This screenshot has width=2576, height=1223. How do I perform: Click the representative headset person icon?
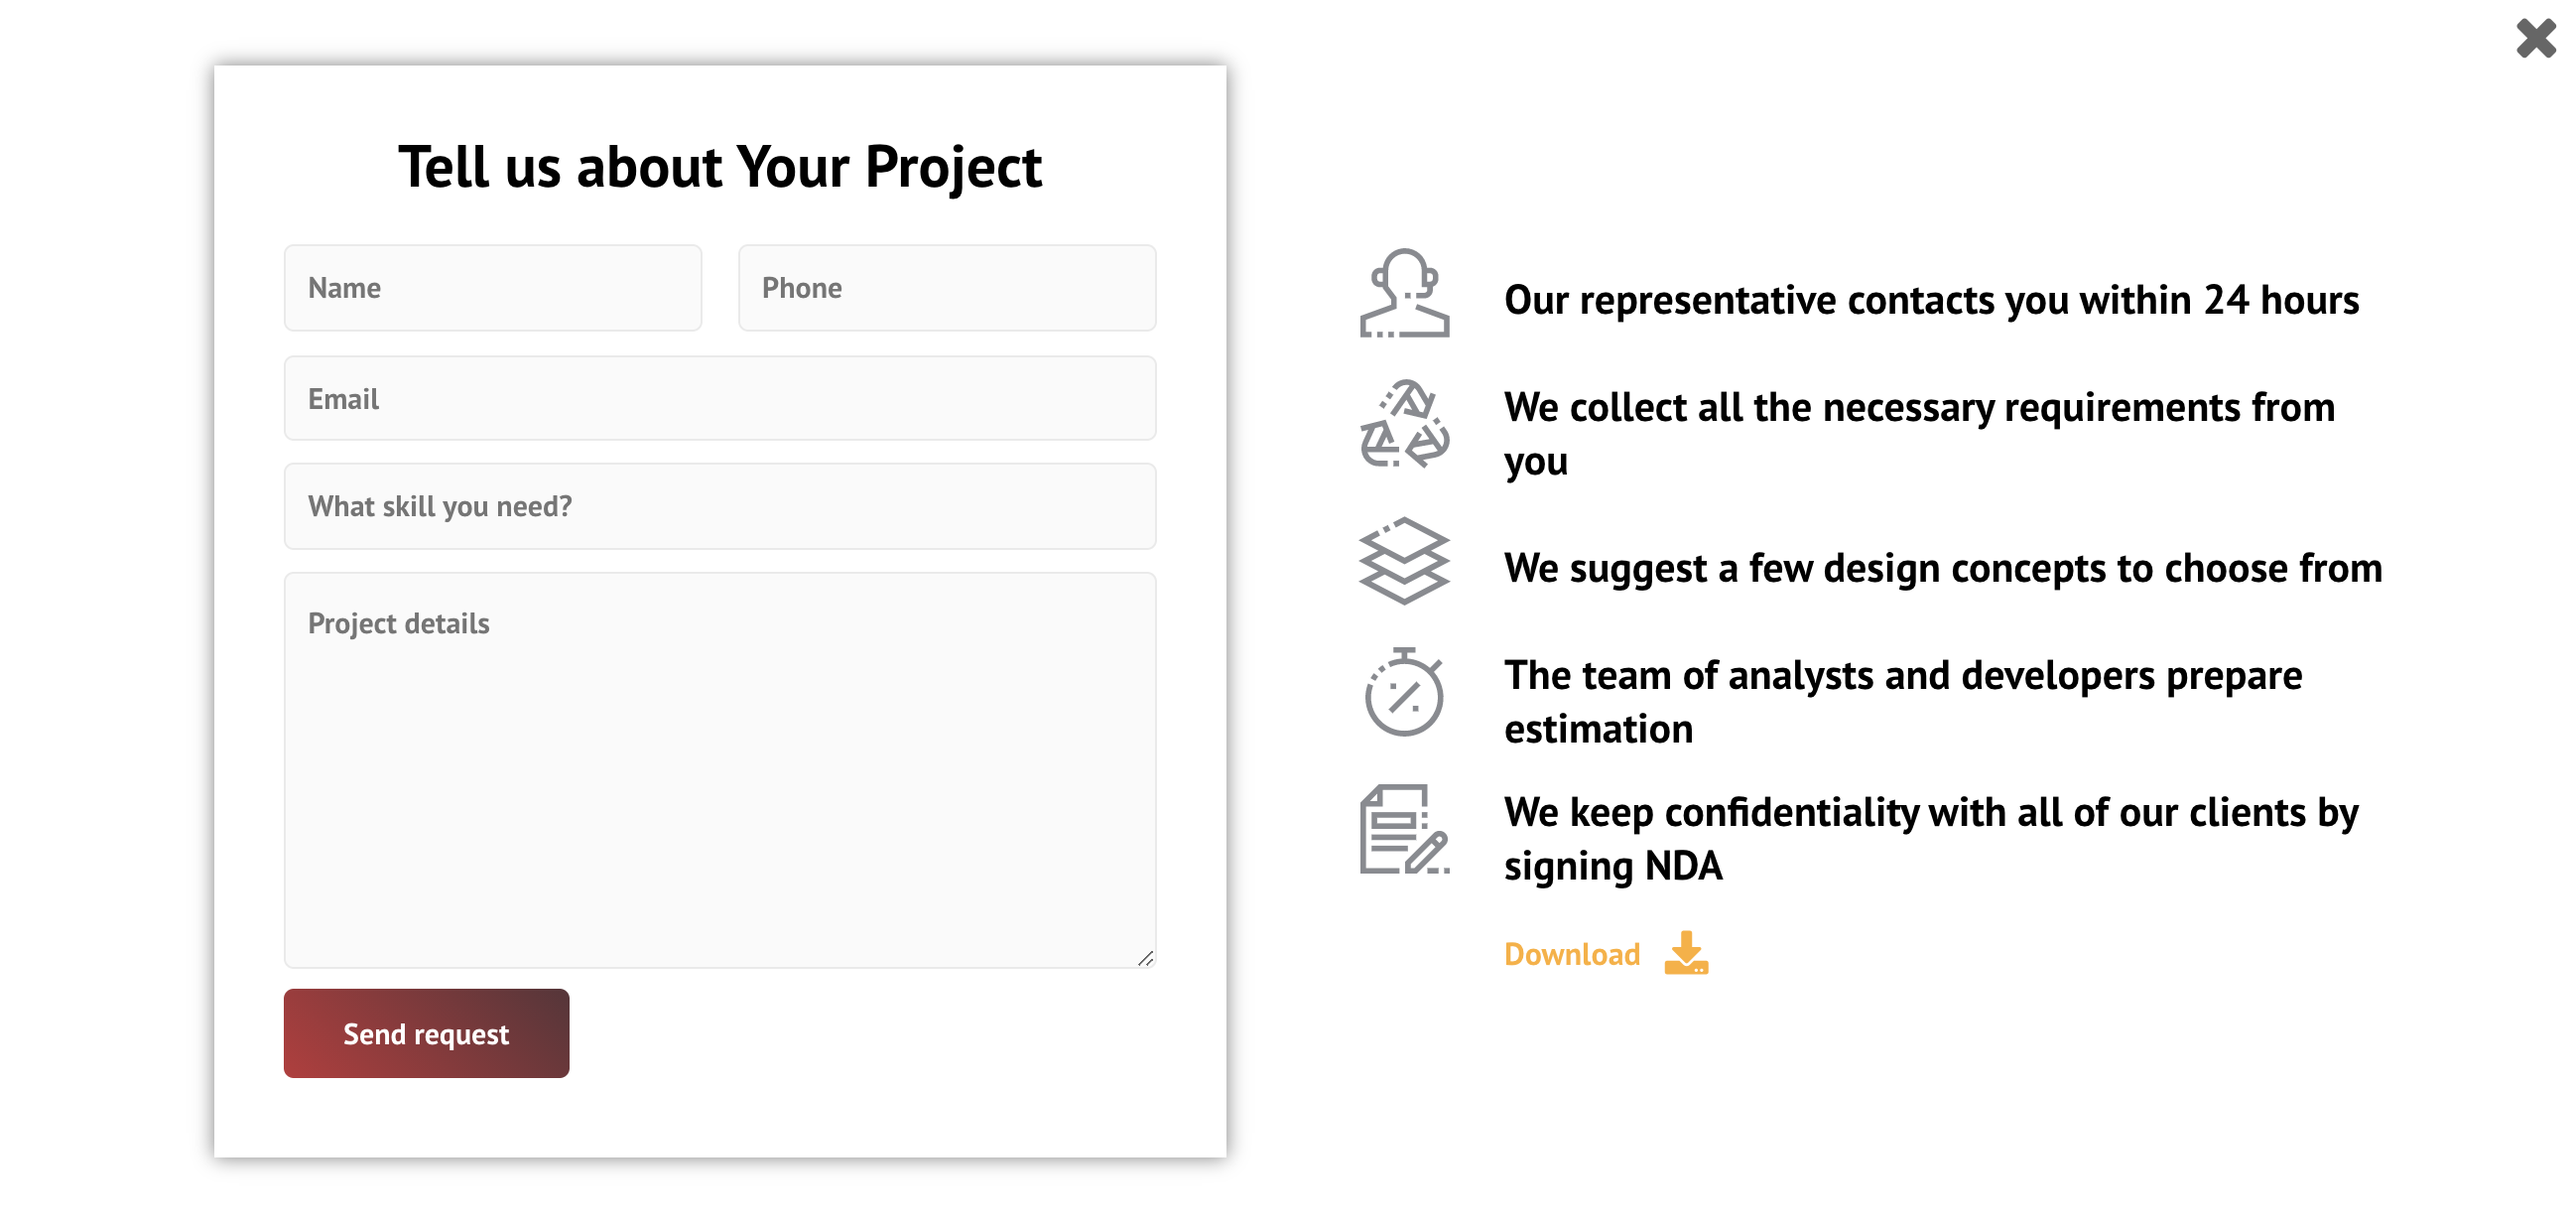(x=1404, y=293)
